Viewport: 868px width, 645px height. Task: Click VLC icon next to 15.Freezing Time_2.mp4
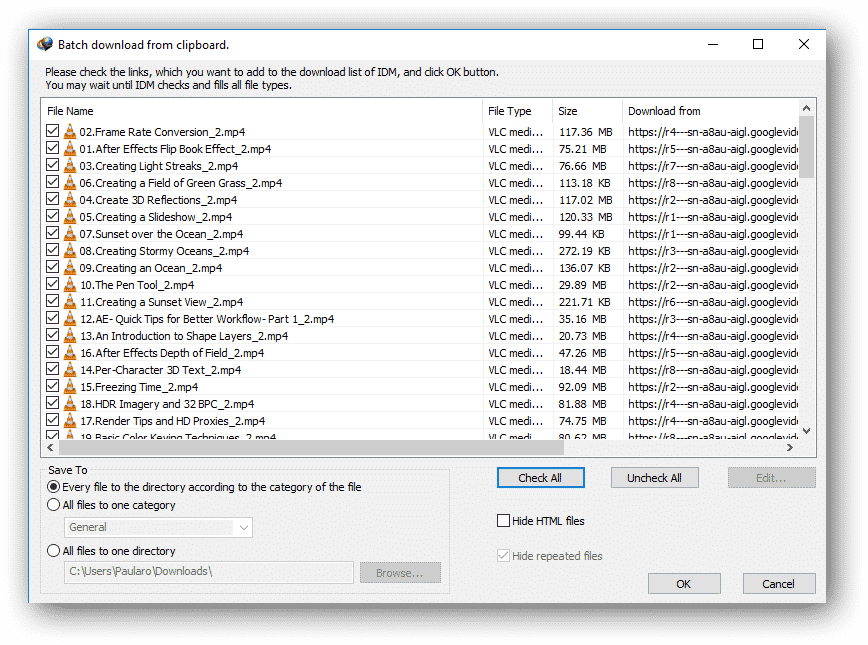(x=70, y=387)
